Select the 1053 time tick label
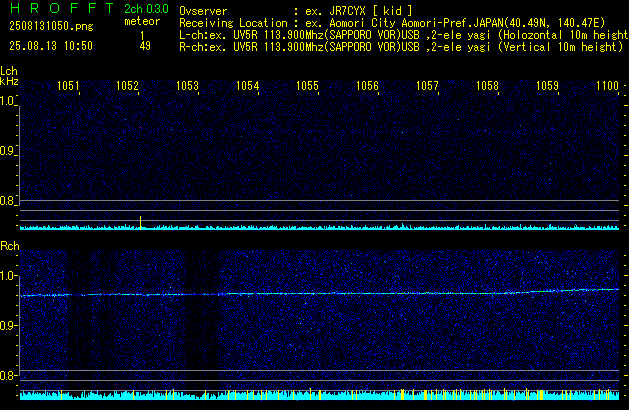 point(187,86)
